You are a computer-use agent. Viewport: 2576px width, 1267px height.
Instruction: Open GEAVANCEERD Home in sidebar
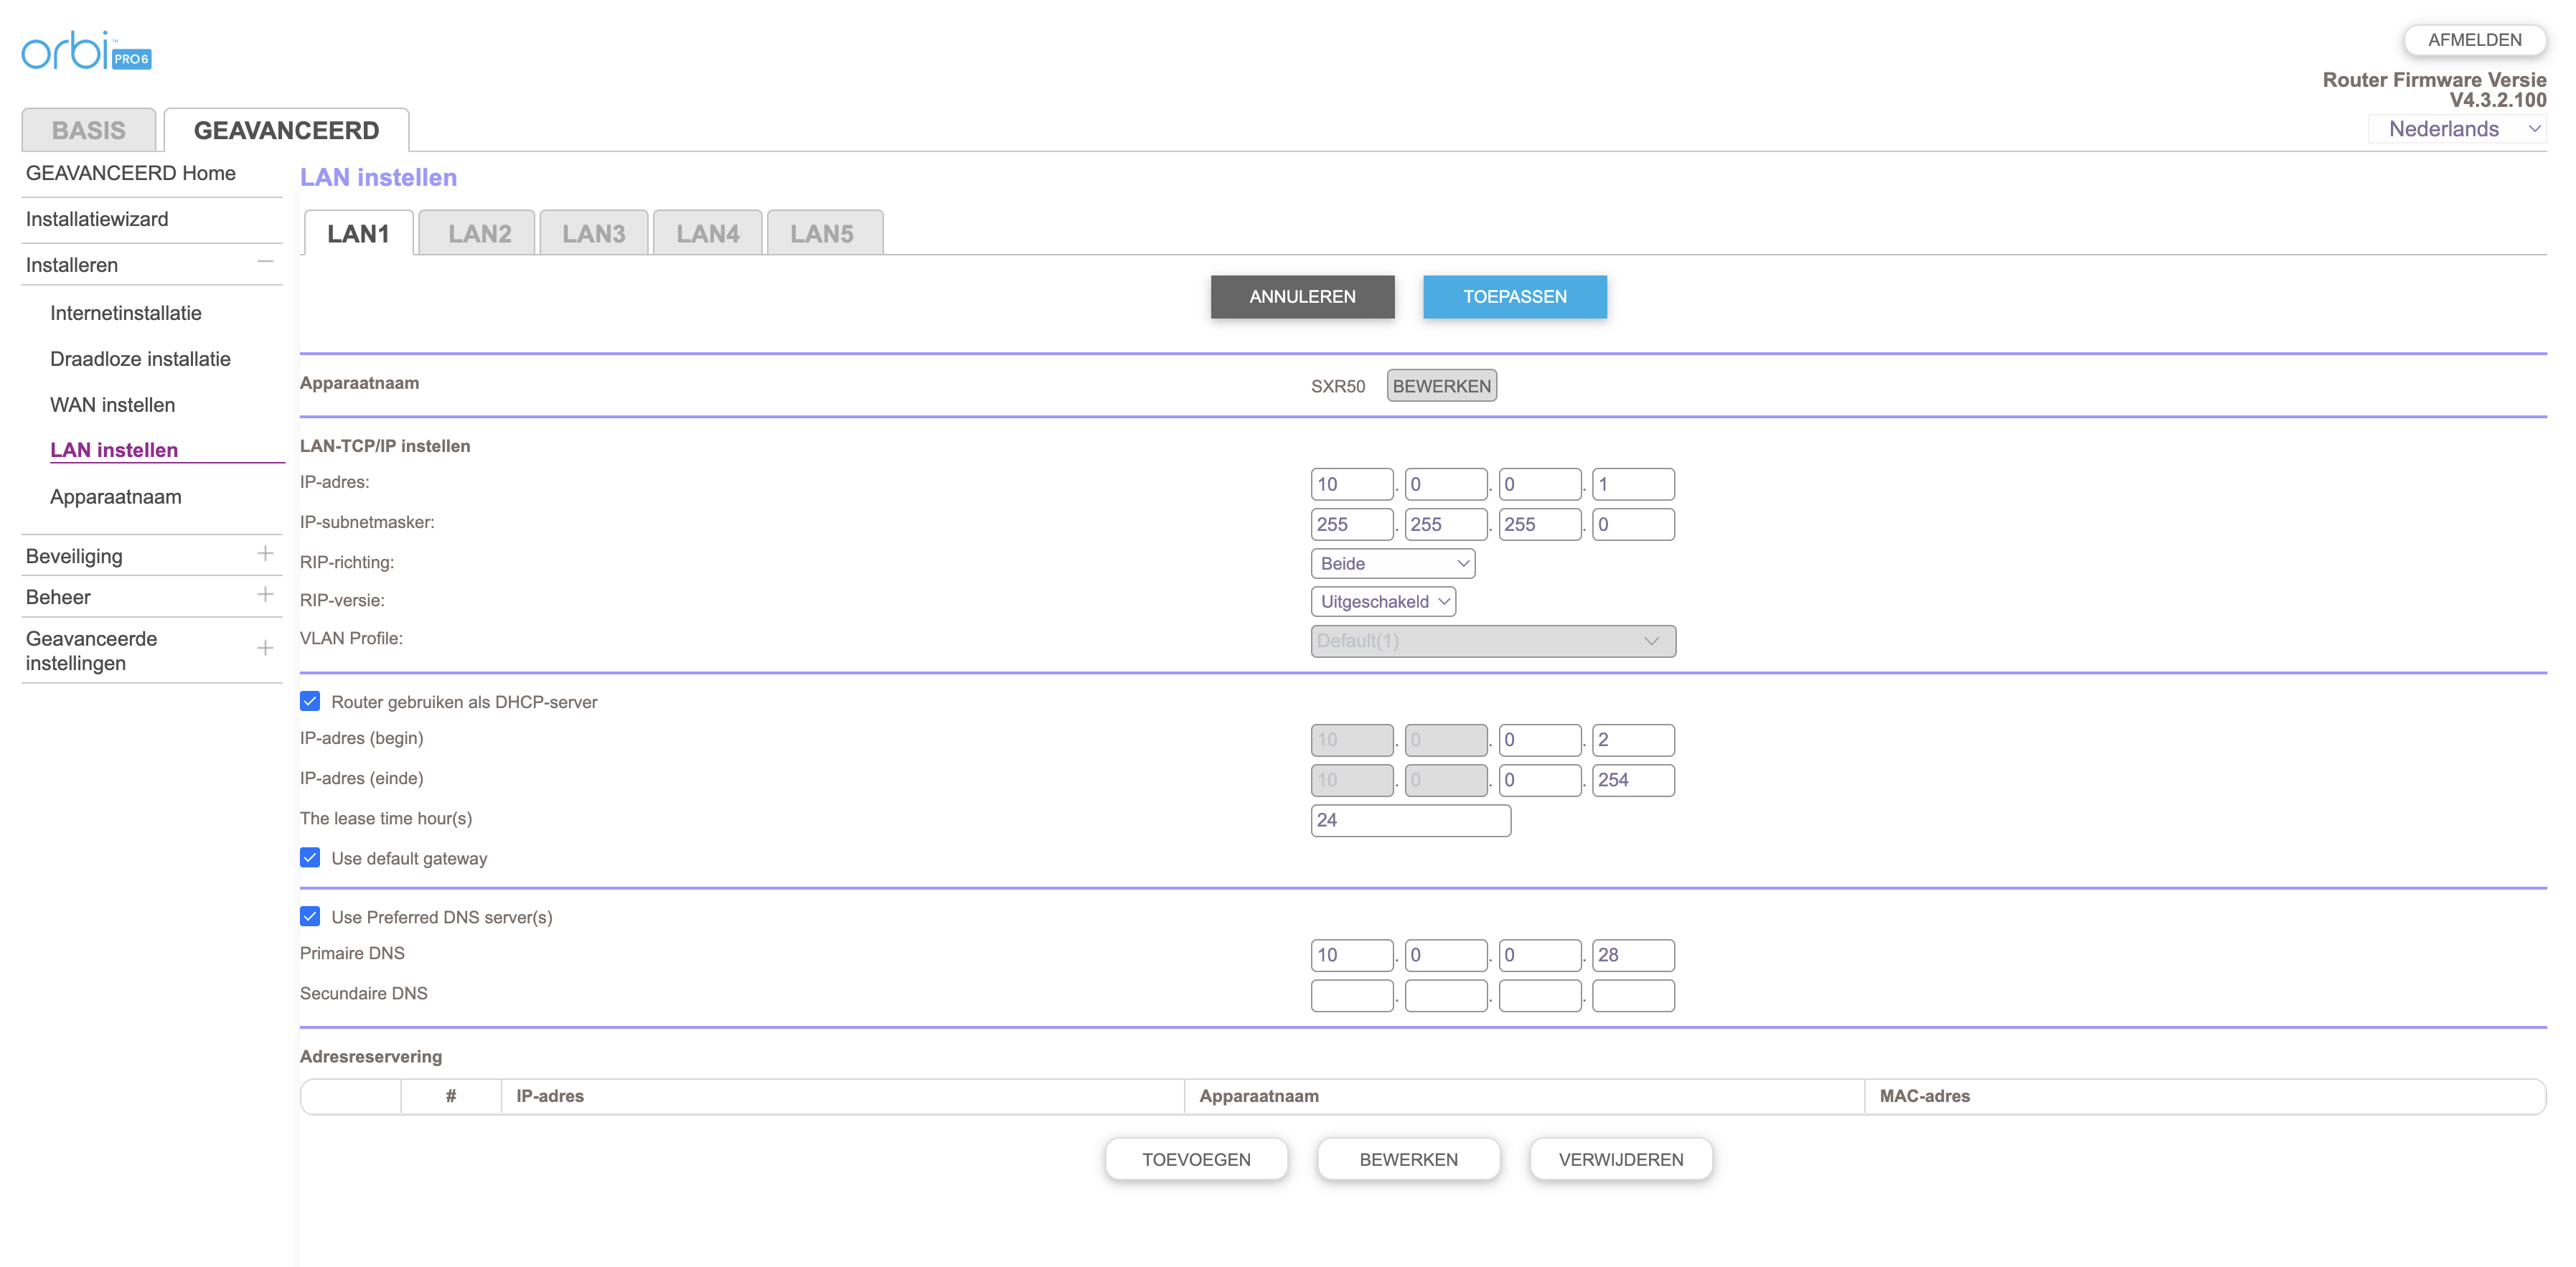[x=131, y=173]
